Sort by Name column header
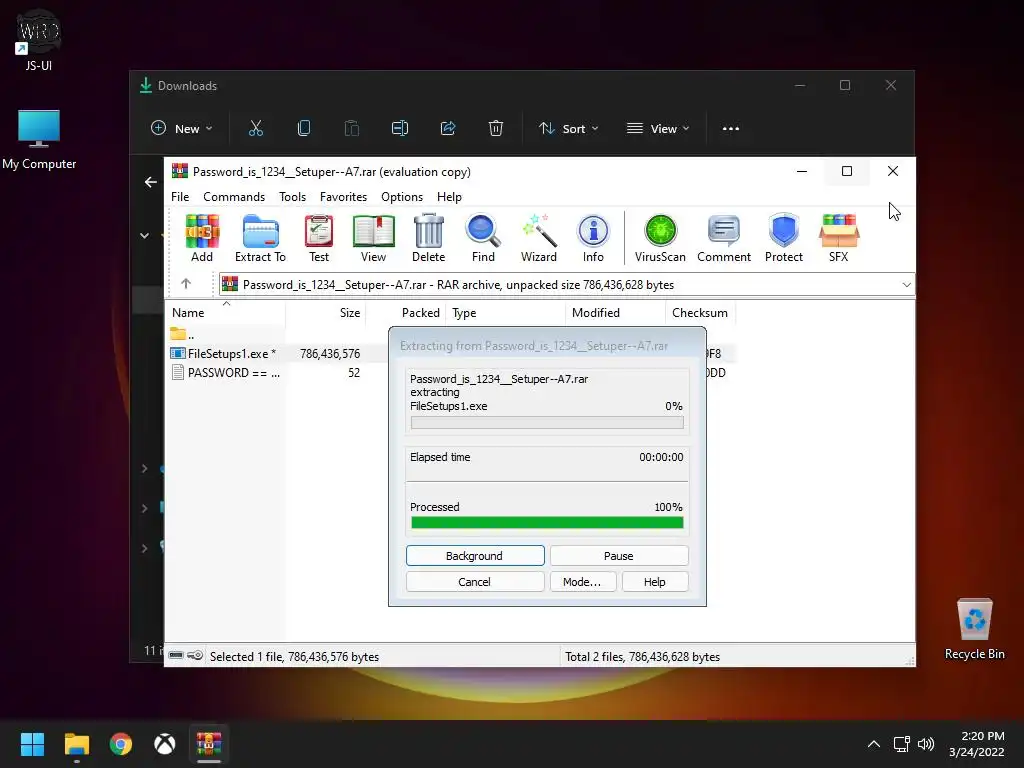This screenshot has height=768, width=1024. click(x=225, y=313)
